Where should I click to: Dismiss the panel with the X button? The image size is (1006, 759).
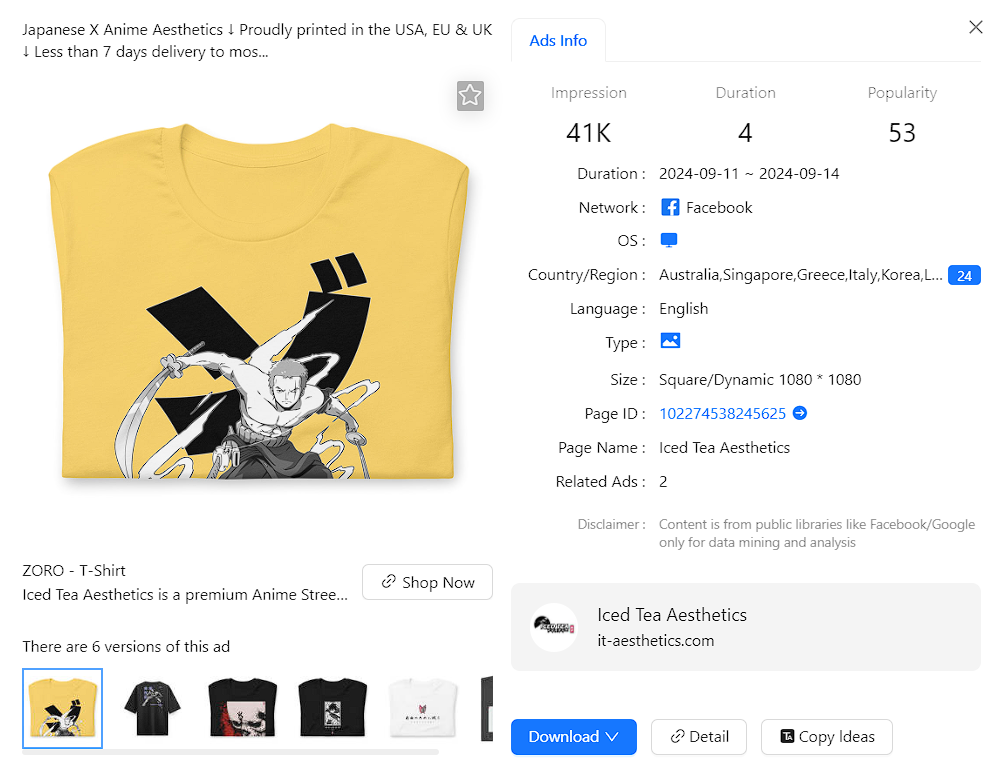(975, 27)
